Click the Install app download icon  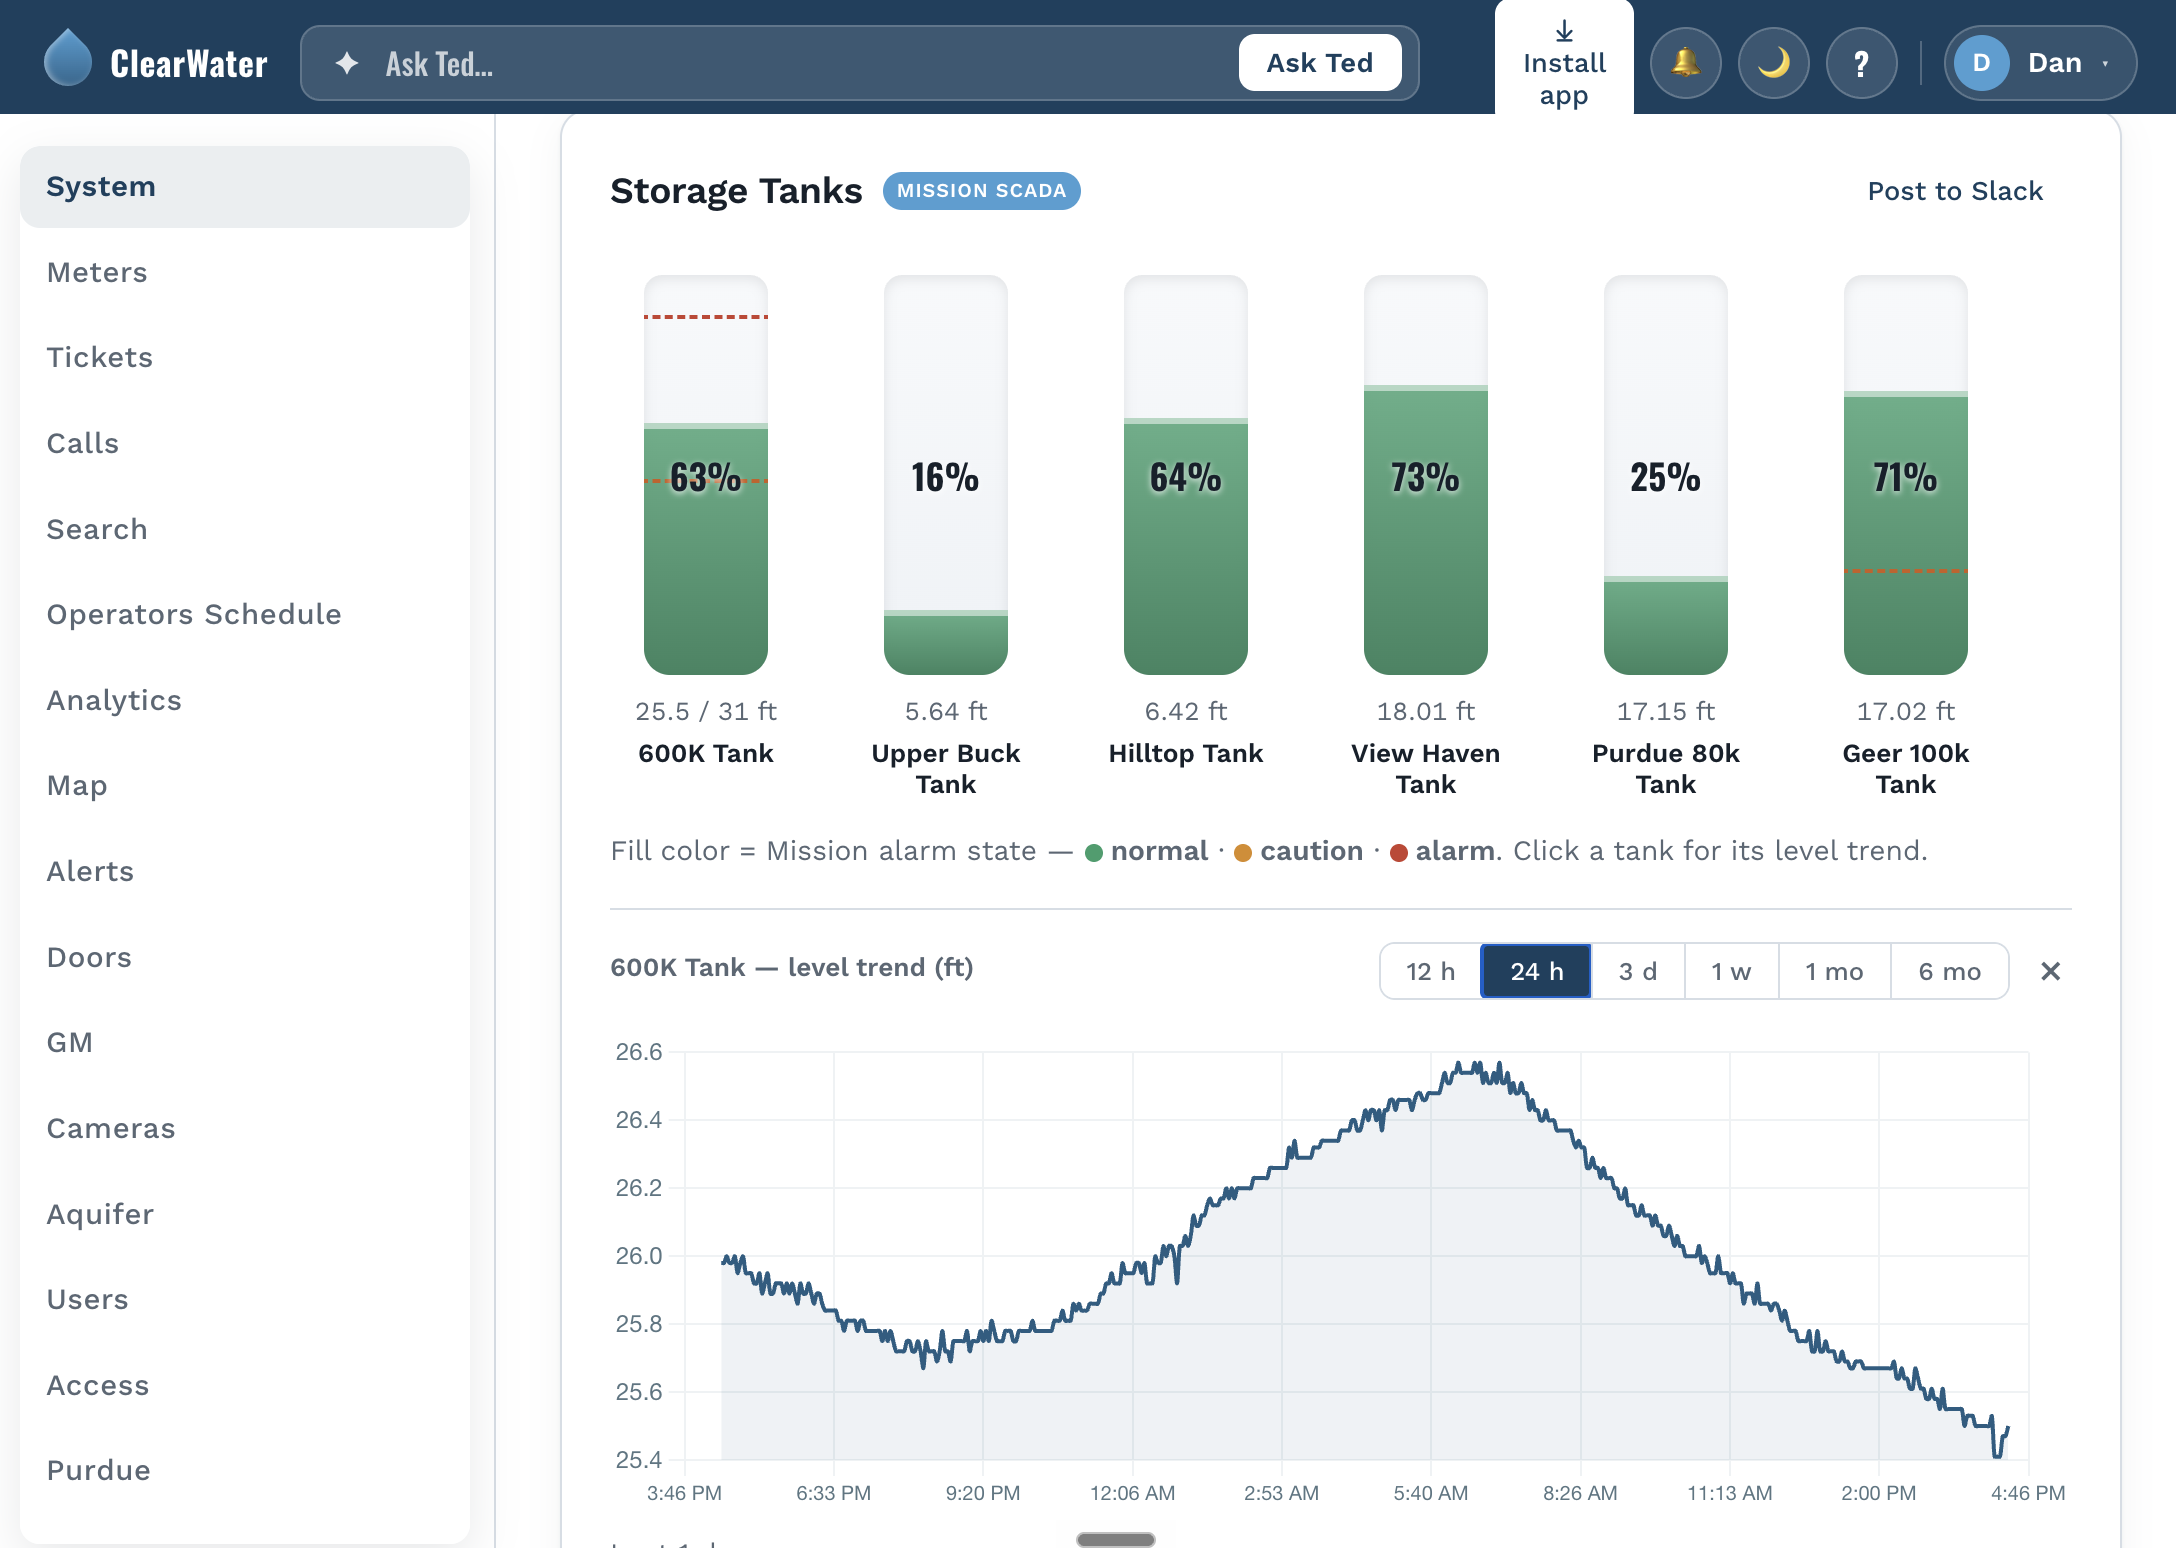coord(1564,31)
